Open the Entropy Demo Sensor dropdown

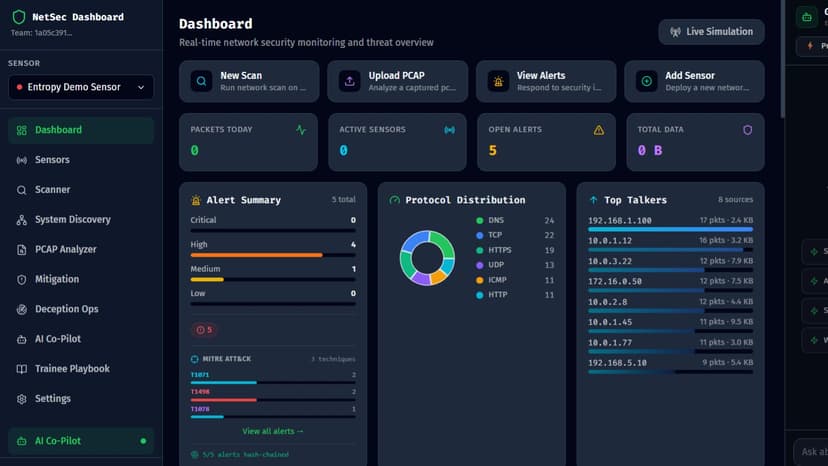[81, 87]
